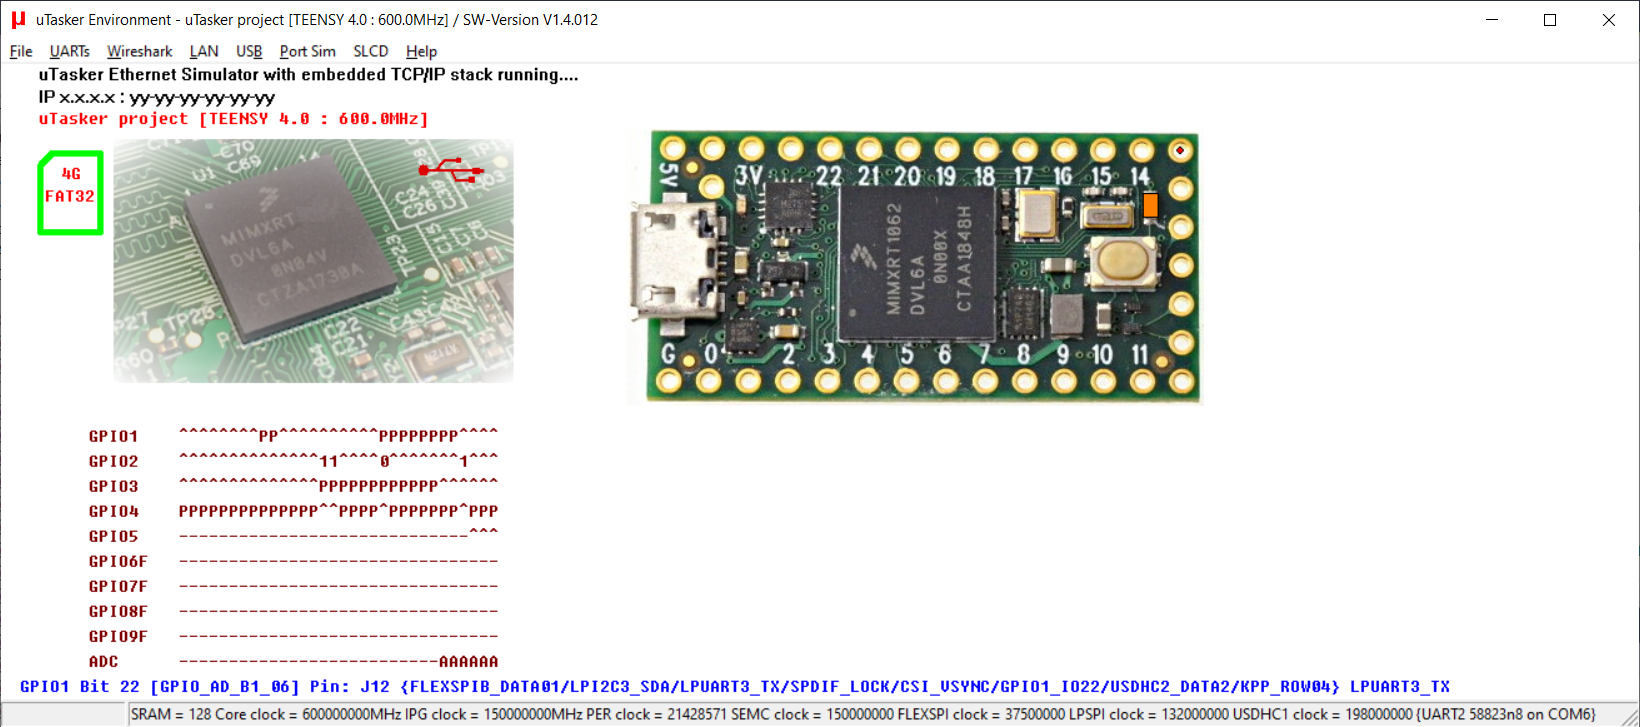Click the faded MIMXRT chip photo
Image resolution: width=1640 pixels, height=727 pixels.
tap(313, 261)
